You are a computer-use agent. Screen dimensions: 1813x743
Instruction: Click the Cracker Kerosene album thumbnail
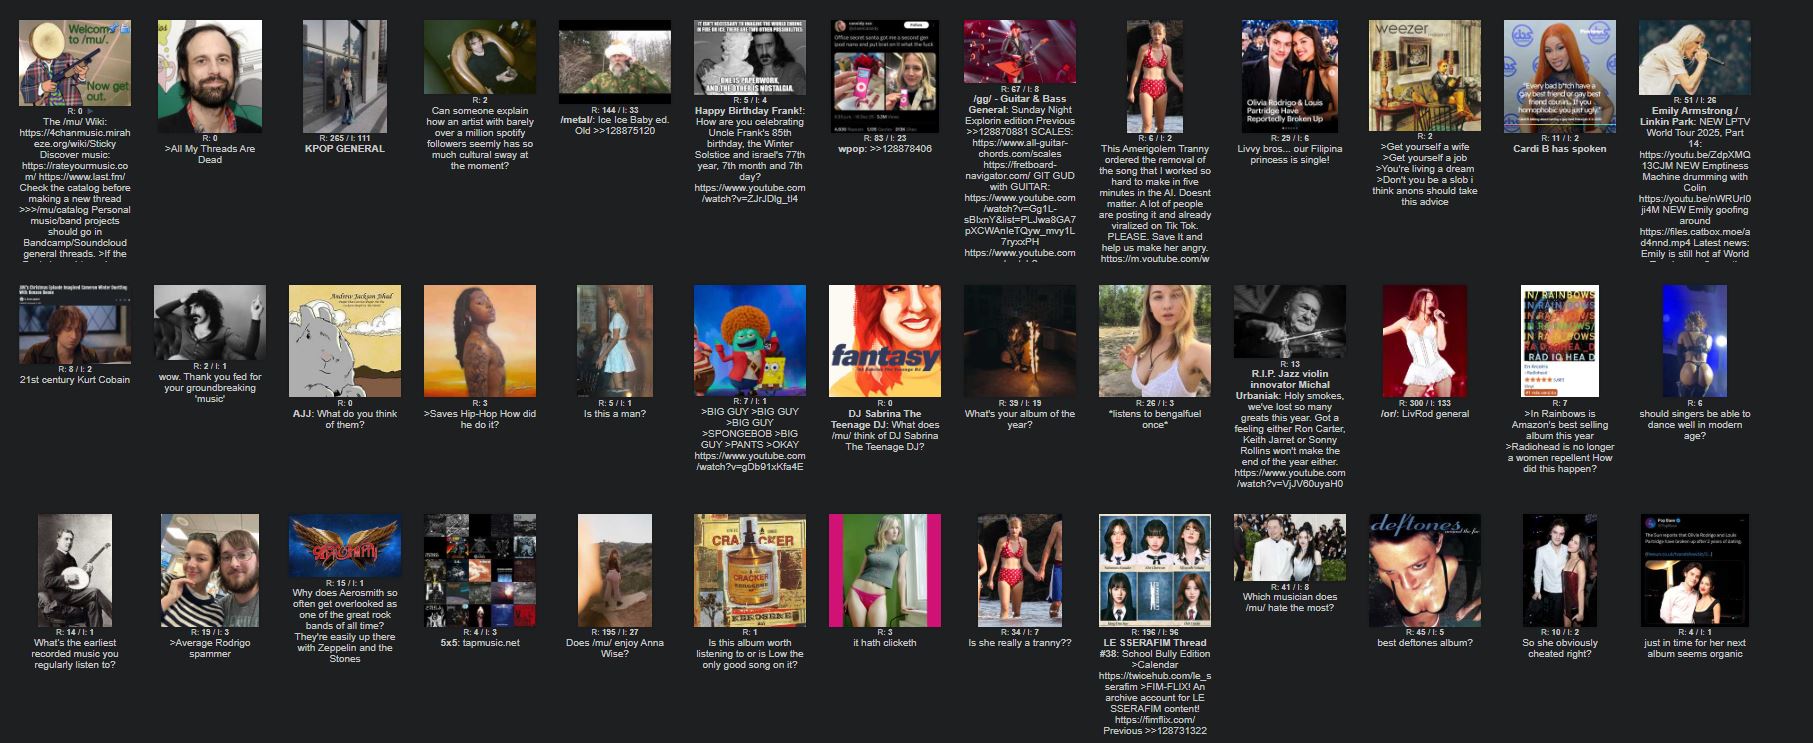coord(750,571)
